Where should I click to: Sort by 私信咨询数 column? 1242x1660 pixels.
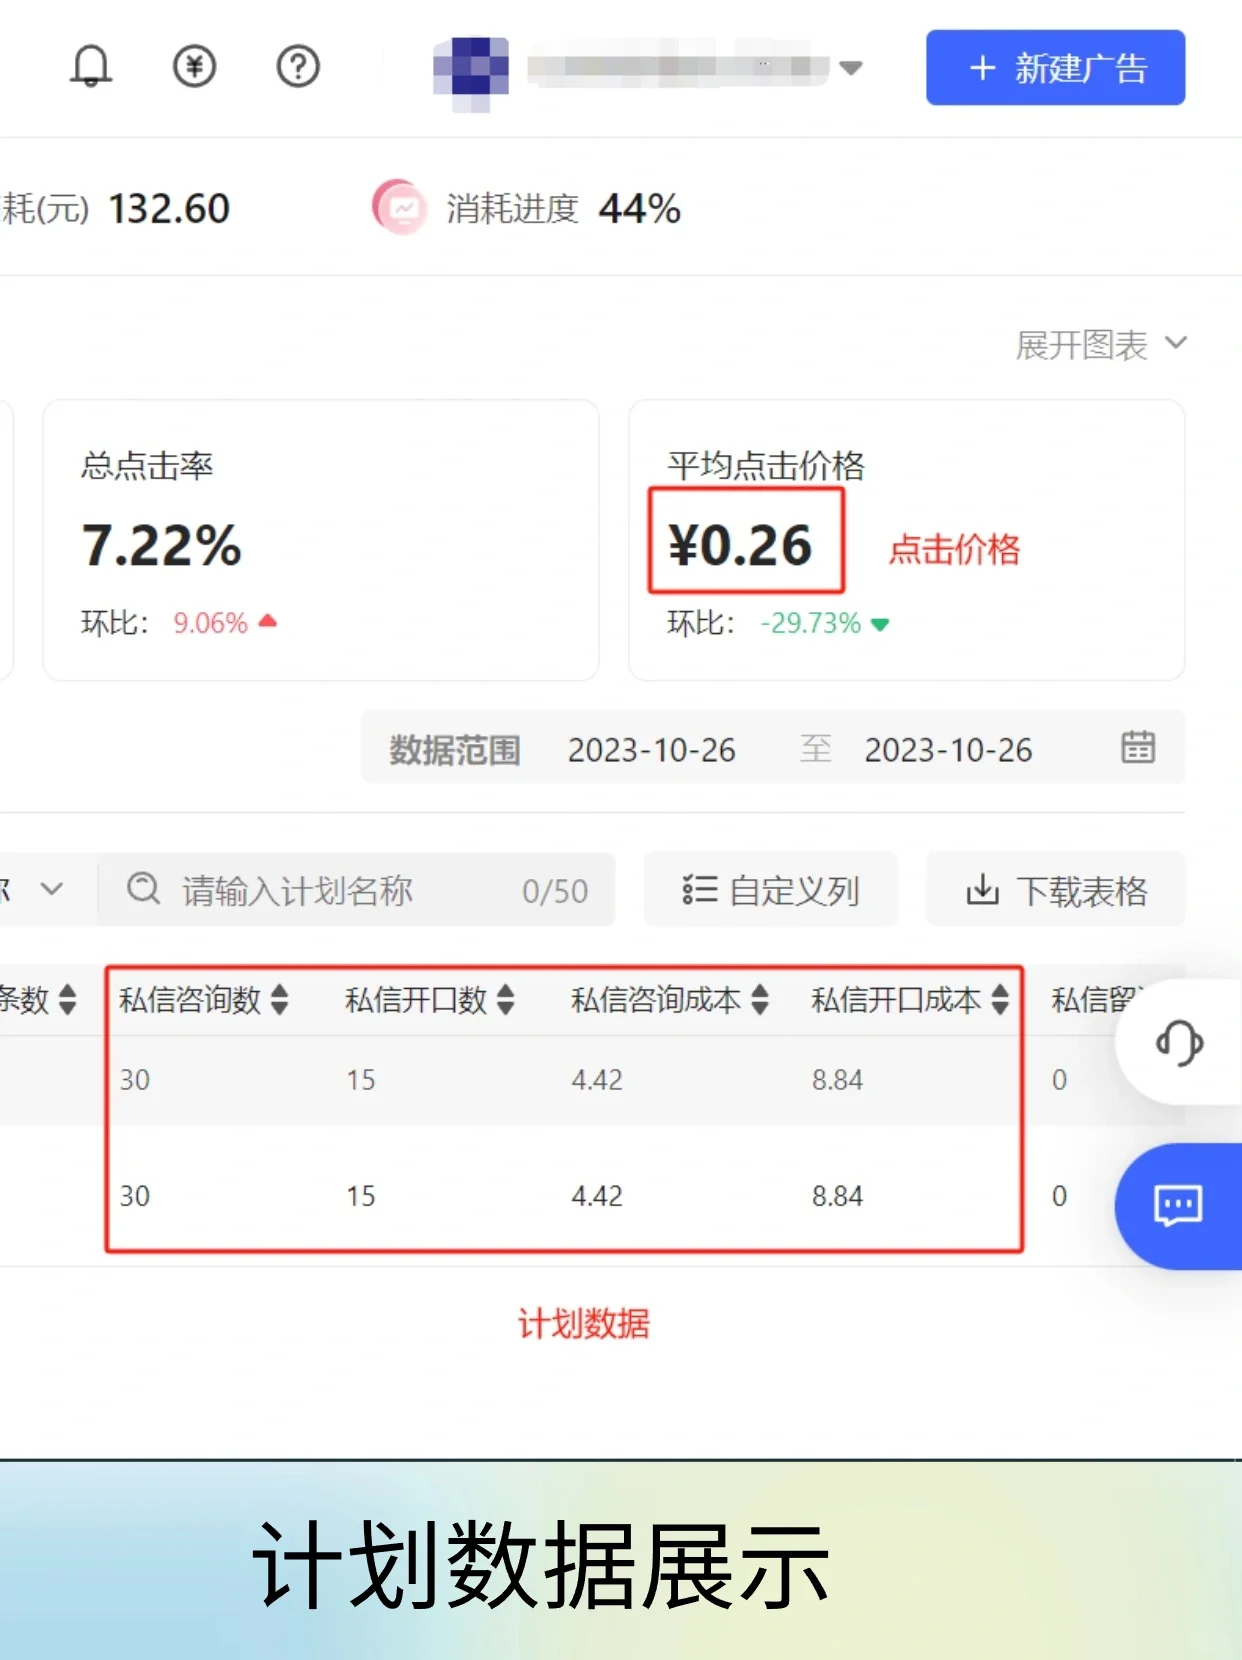[280, 999]
